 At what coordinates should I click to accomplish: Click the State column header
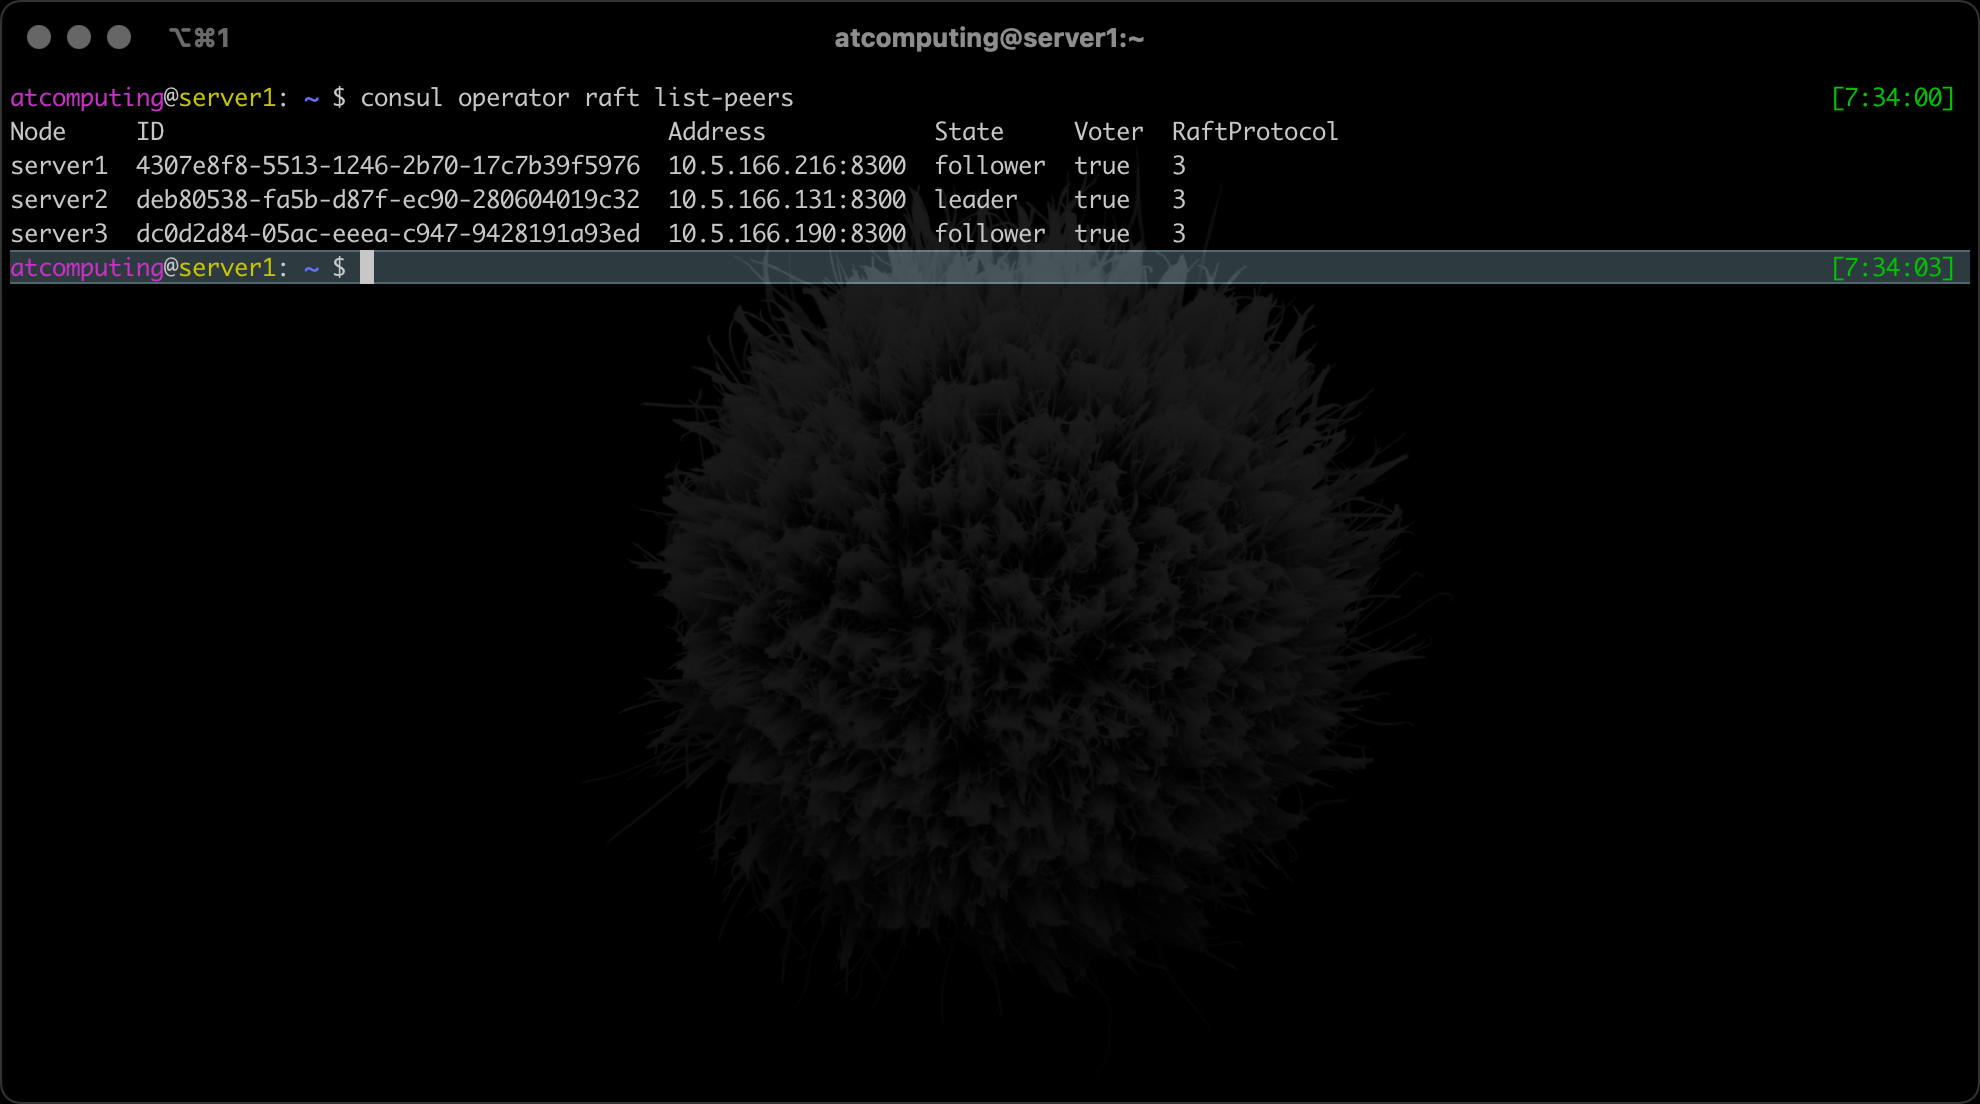[968, 132]
